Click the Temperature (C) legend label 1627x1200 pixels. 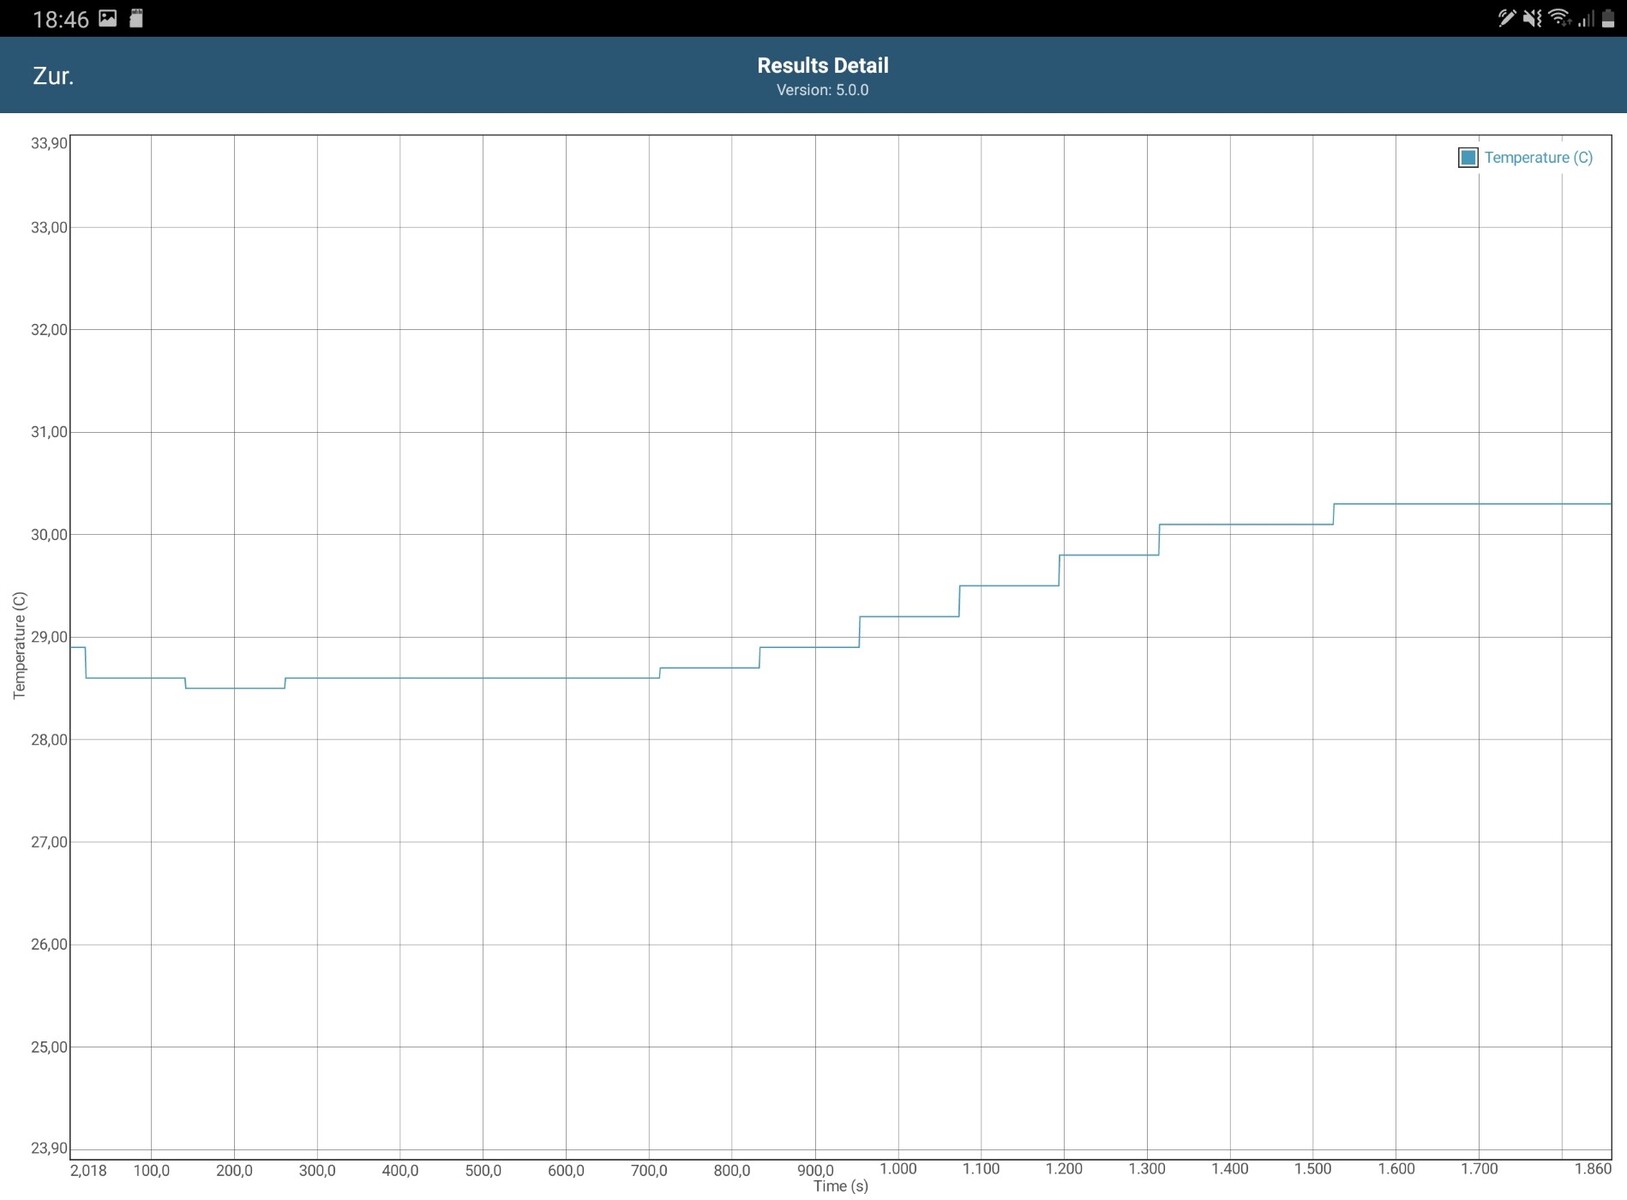(1538, 158)
